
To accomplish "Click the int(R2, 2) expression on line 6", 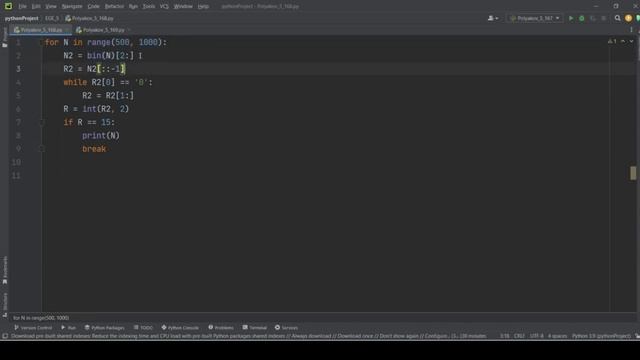I will (x=106, y=109).
